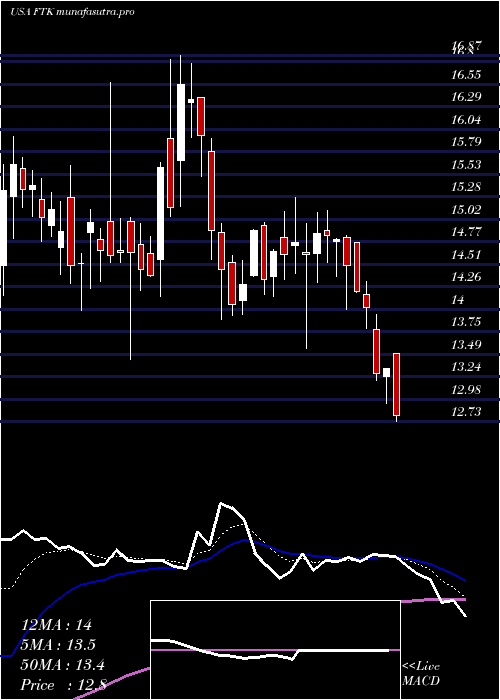Select the 15.28 price label
Image resolution: width=500 pixels, height=700 pixels.
[x=466, y=187]
